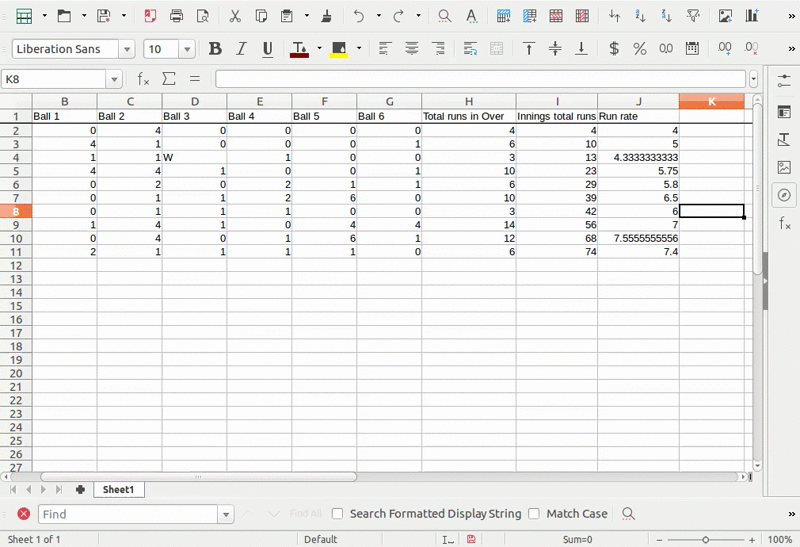Image resolution: width=800 pixels, height=547 pixels.
Task: Select the Sheet1 tab
Action: [x=118, y=490]
